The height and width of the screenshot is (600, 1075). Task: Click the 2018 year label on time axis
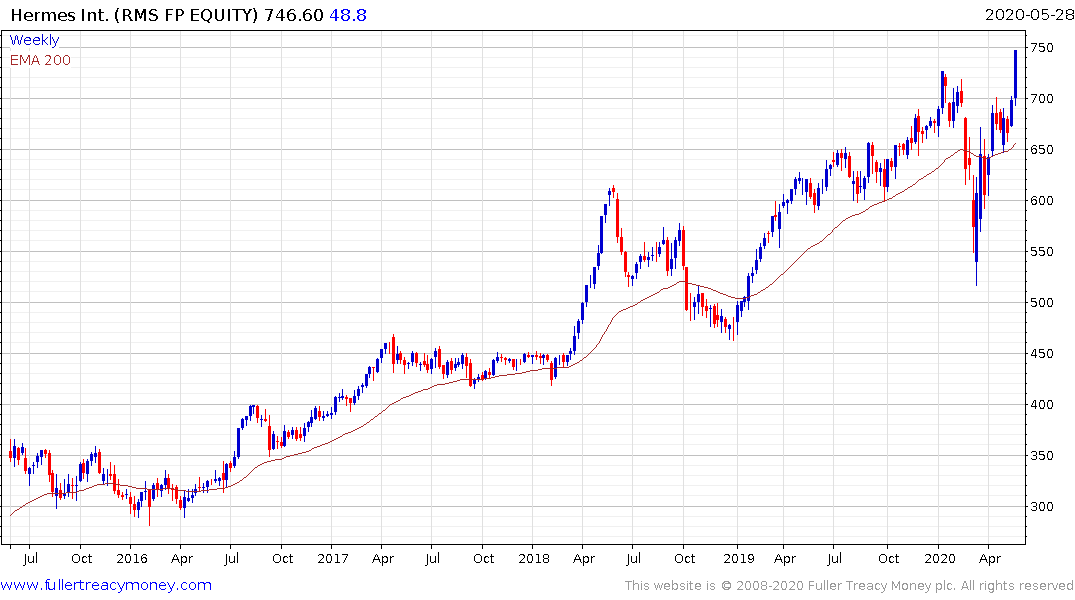(x=533, y=559)
